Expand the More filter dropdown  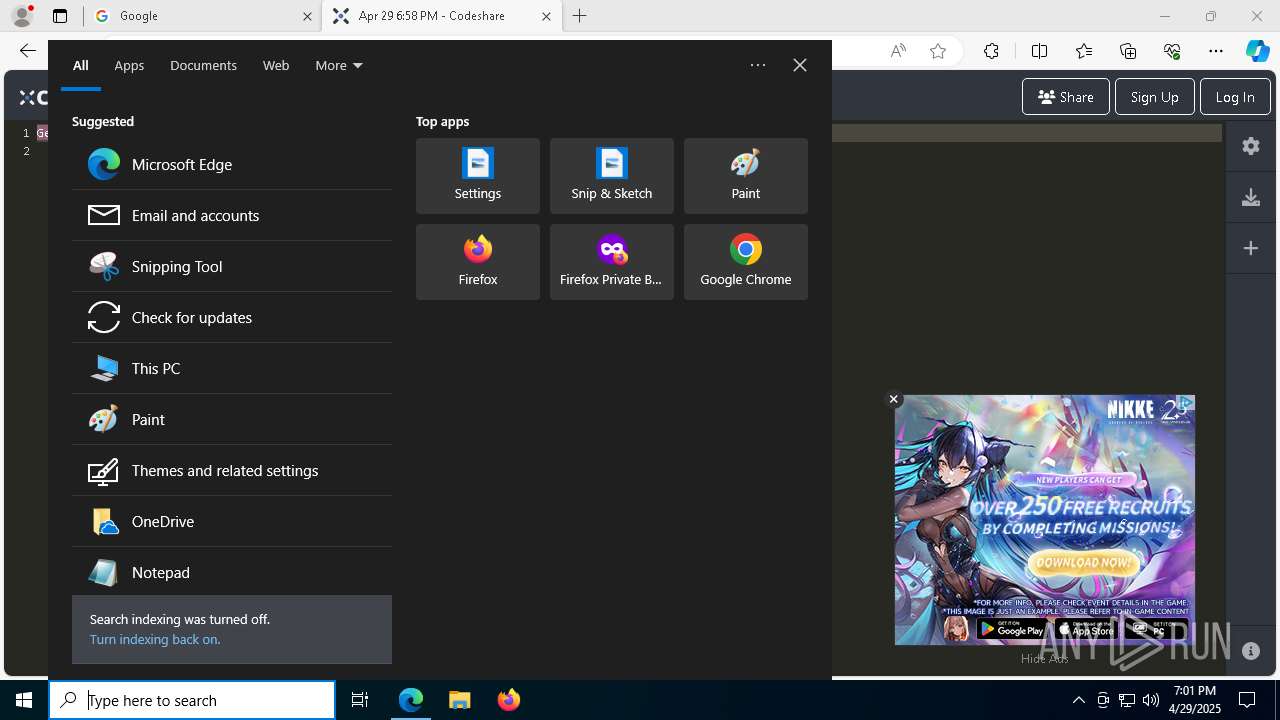click(339, 65)
